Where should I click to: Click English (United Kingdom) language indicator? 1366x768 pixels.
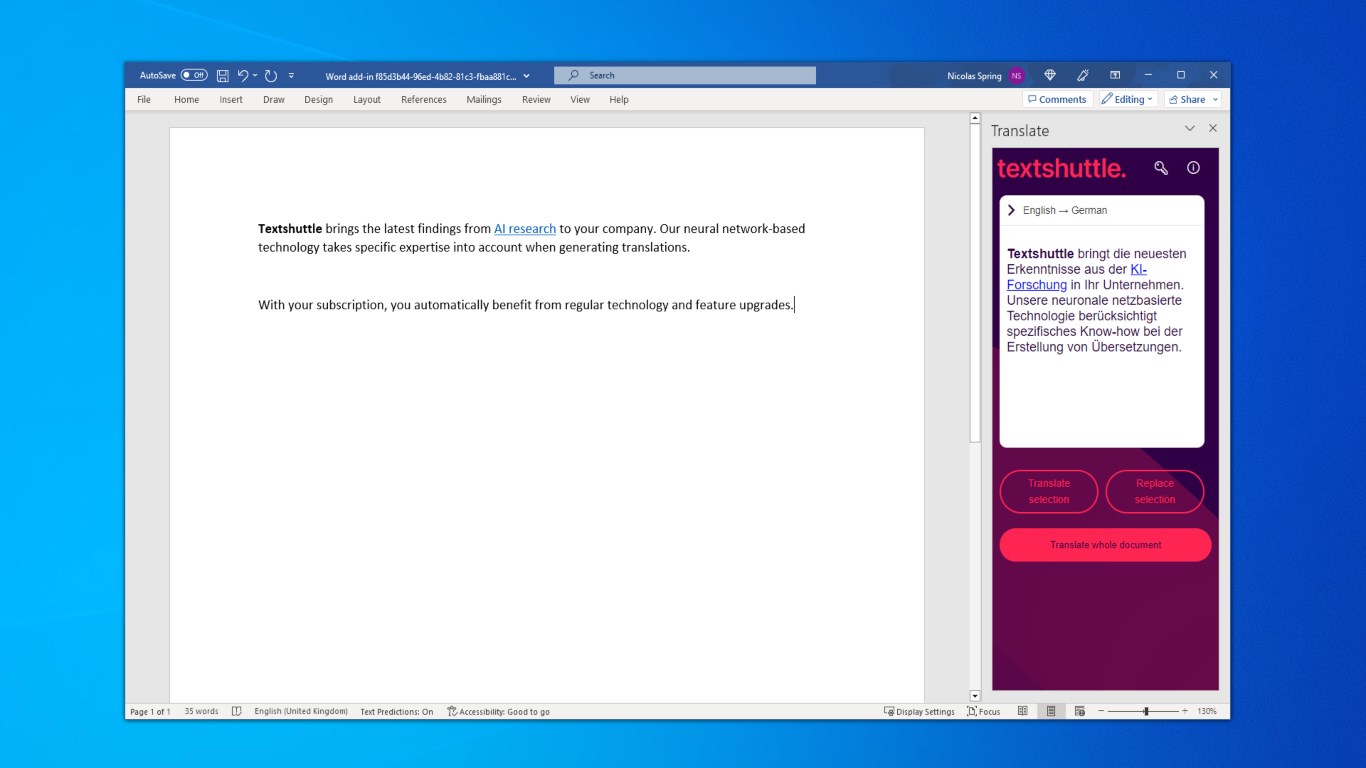click(x=301, y=711)
